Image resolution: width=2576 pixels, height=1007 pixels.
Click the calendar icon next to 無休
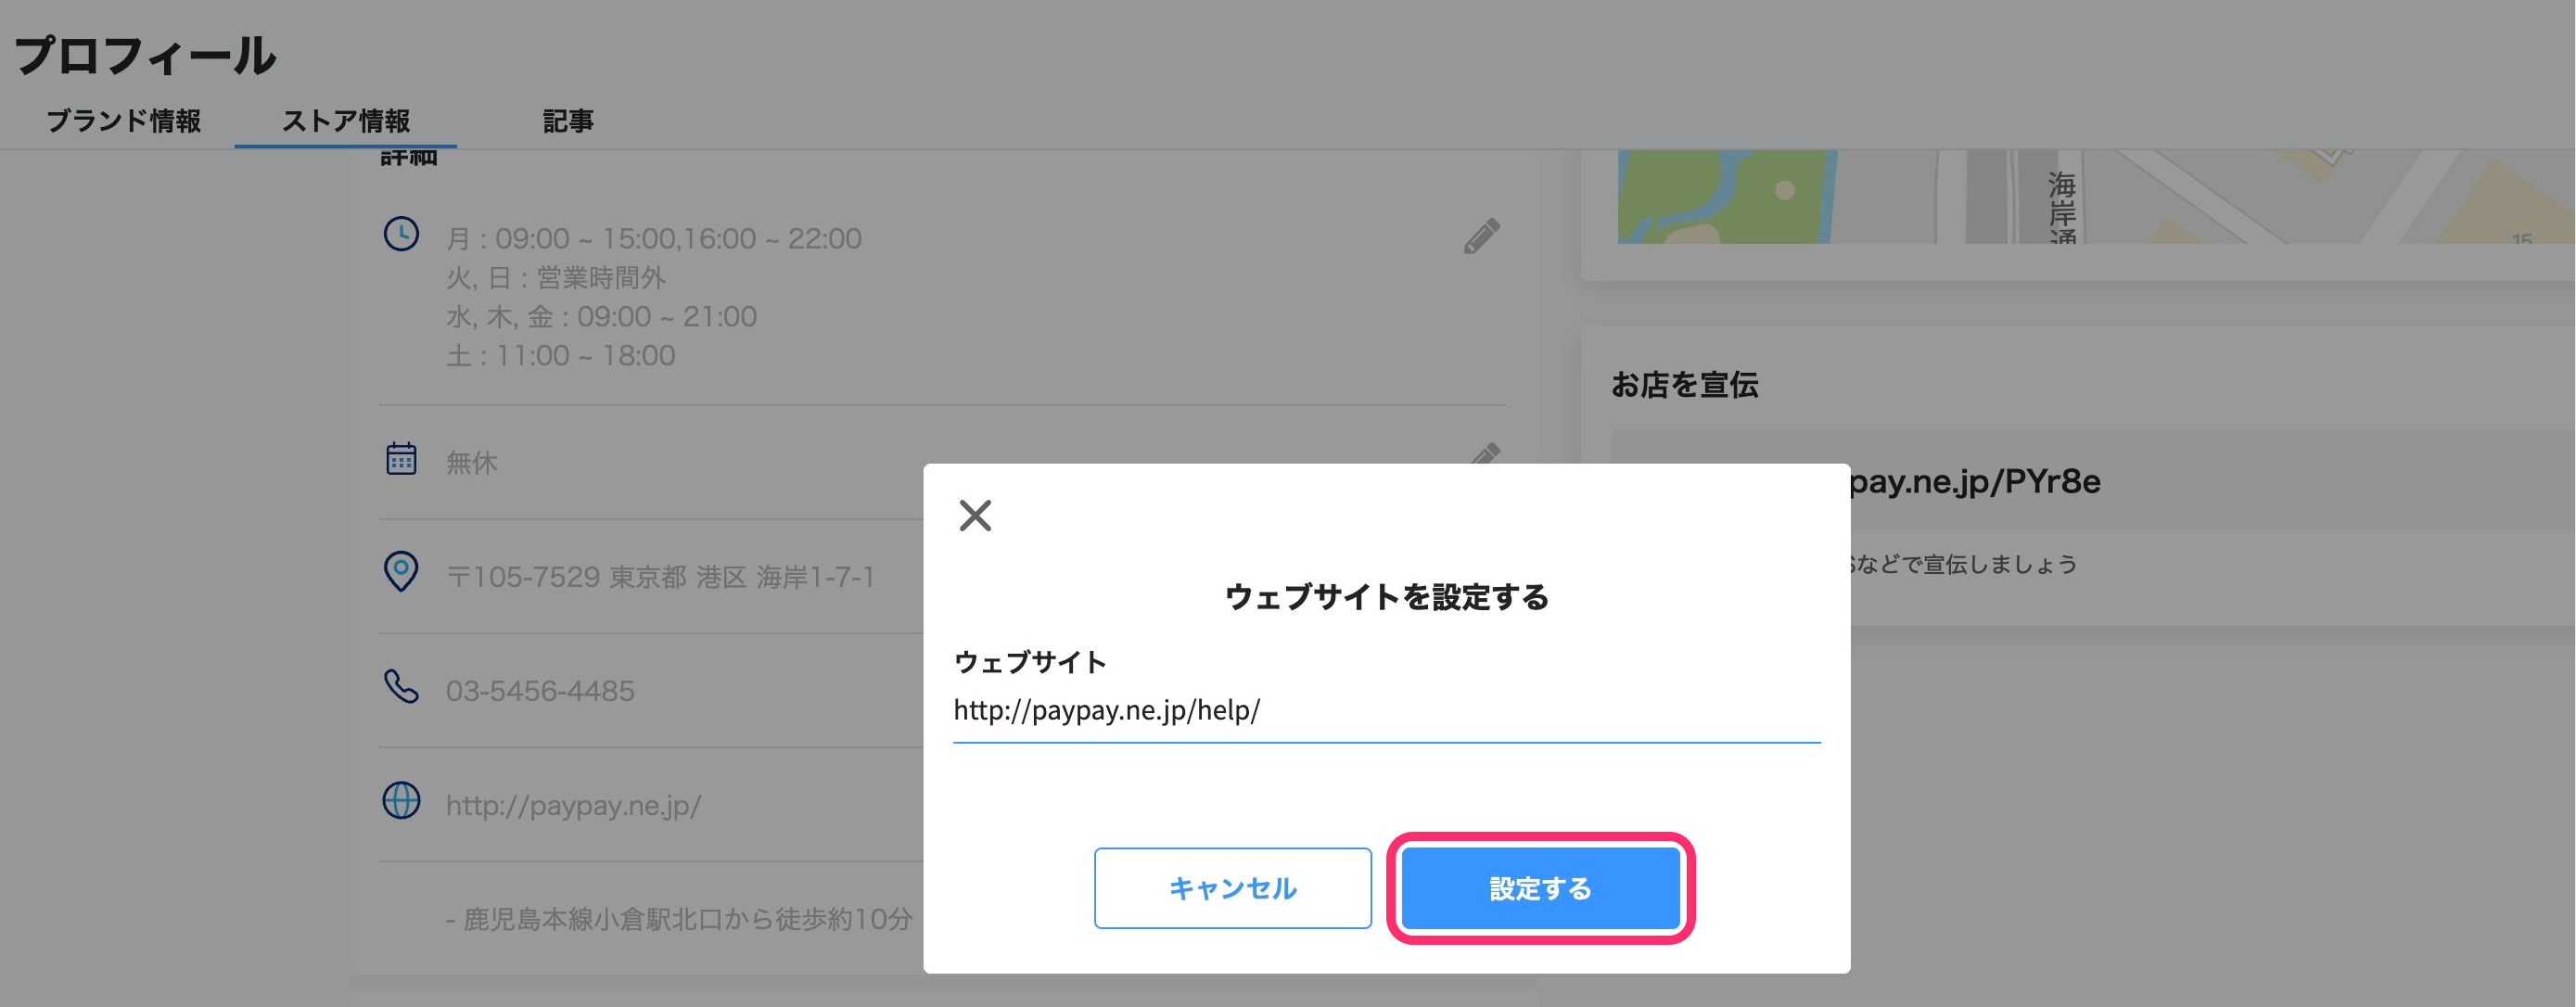402,459
